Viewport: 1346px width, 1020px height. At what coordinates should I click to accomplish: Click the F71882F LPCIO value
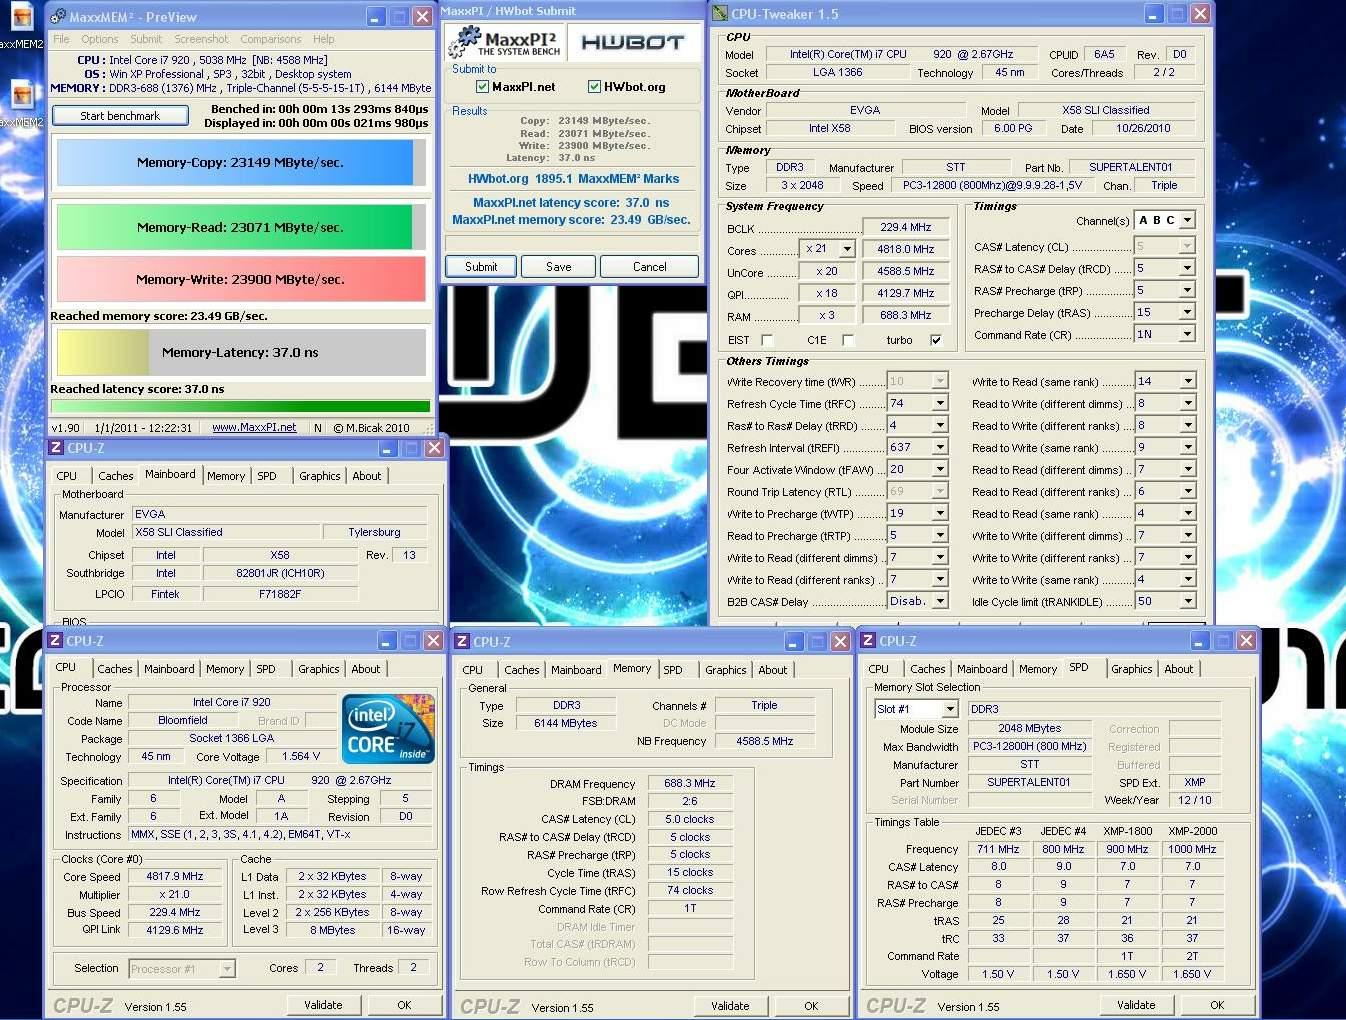279,594
